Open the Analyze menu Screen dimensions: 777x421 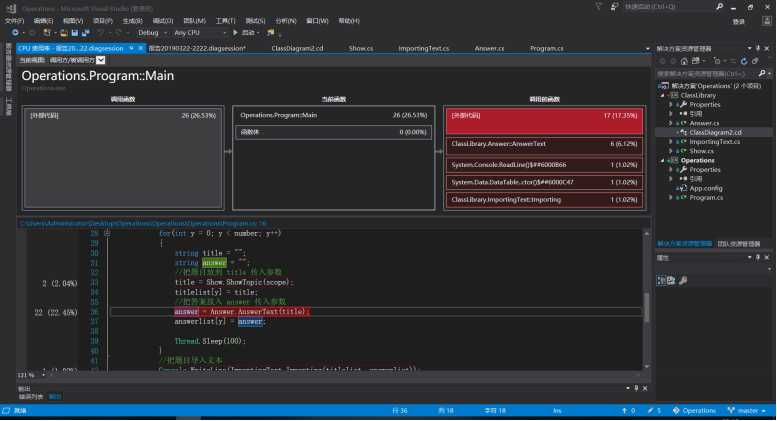point(286,21)
